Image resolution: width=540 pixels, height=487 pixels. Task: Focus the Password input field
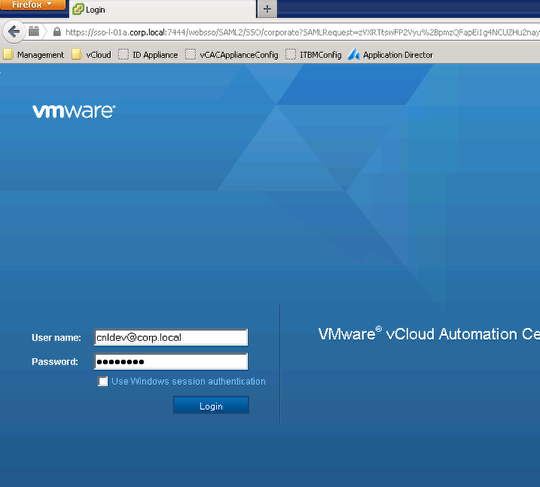171,362
